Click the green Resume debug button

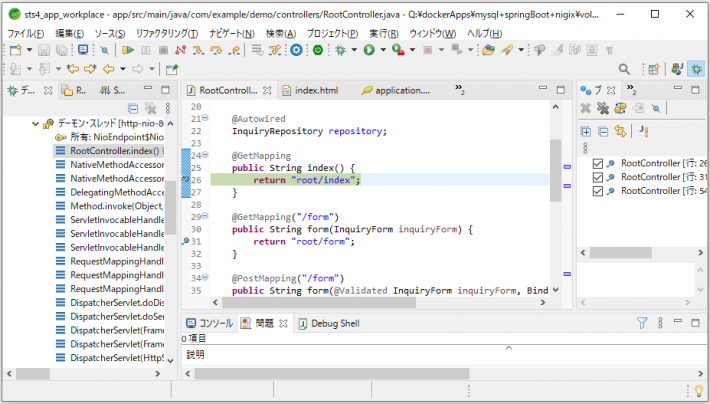click(x=128, y=50)
